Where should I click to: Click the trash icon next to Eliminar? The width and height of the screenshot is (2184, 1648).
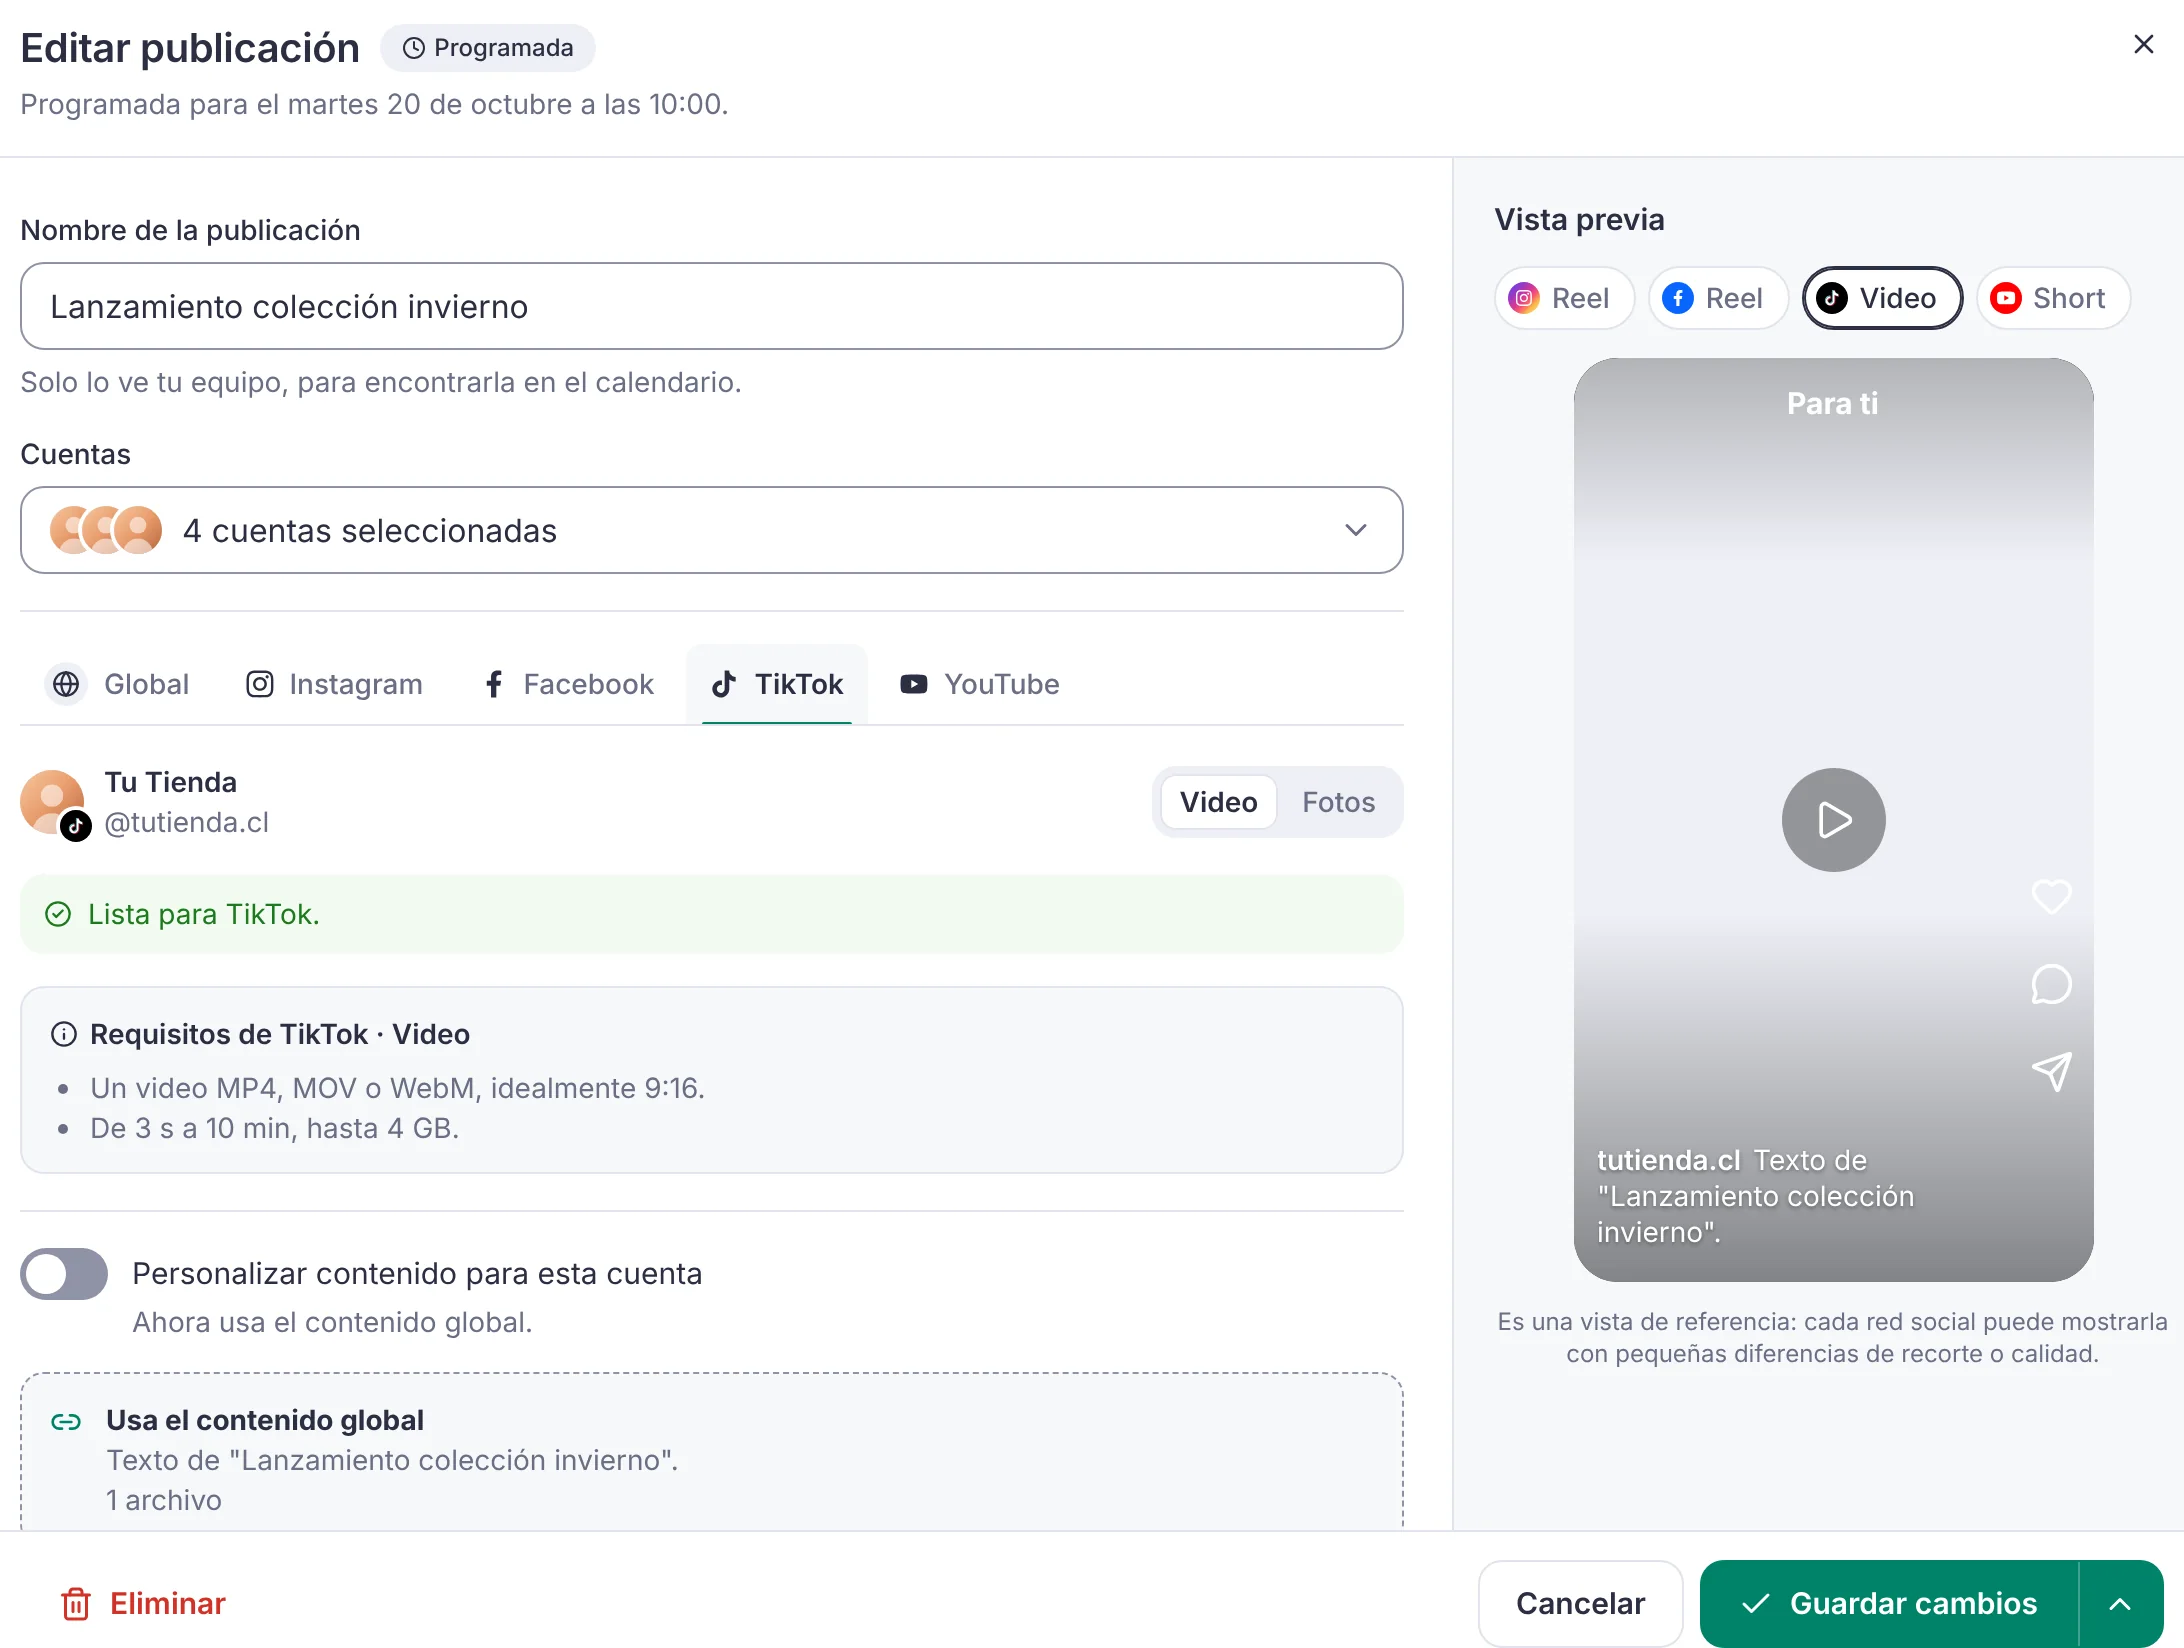76,1603
